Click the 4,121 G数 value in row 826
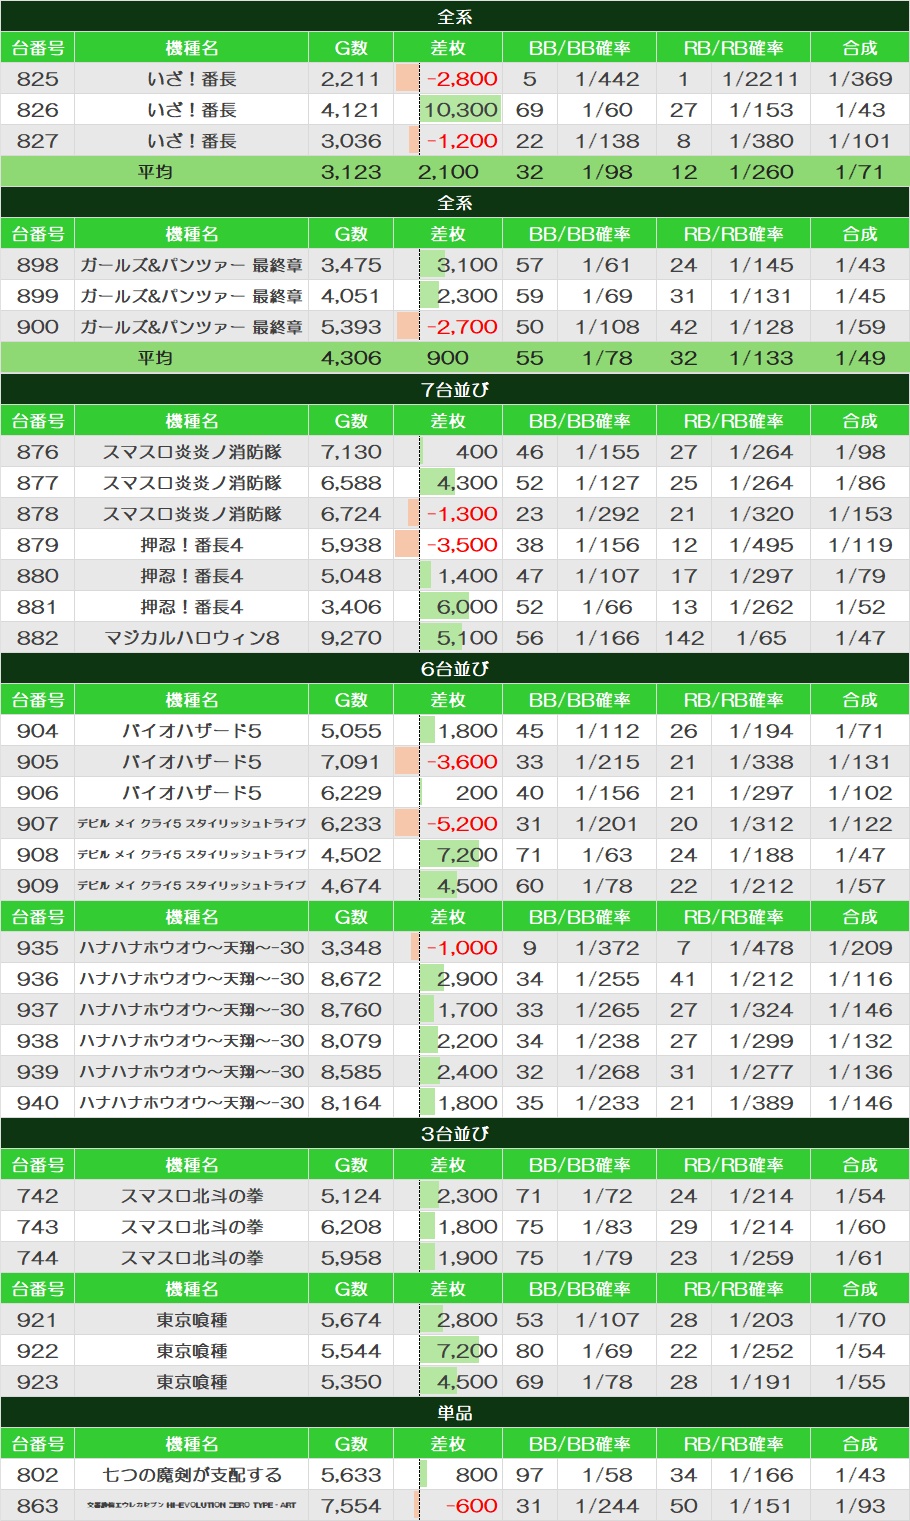The image size is (910, 1521). [x=351, y=110]
